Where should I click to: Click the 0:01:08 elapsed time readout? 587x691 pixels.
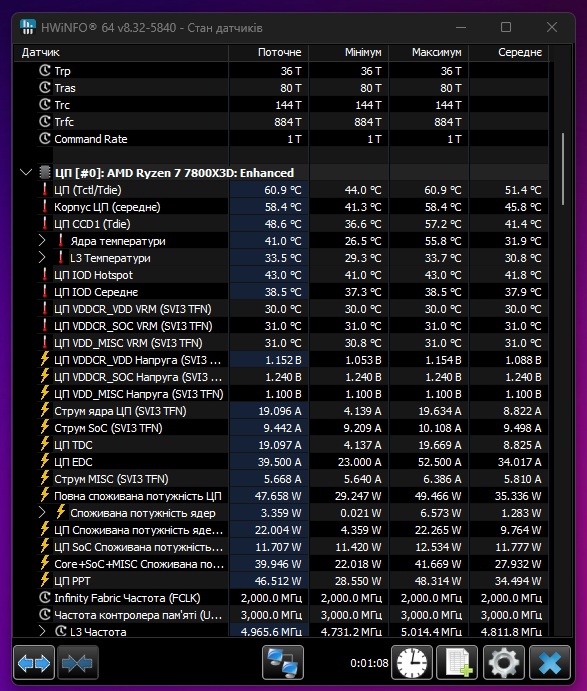[x=369, y=663]
